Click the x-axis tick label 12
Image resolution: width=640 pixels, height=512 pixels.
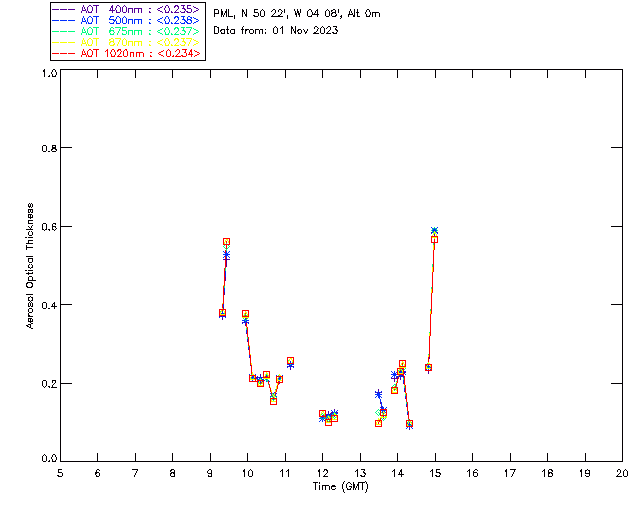point(322,473)
